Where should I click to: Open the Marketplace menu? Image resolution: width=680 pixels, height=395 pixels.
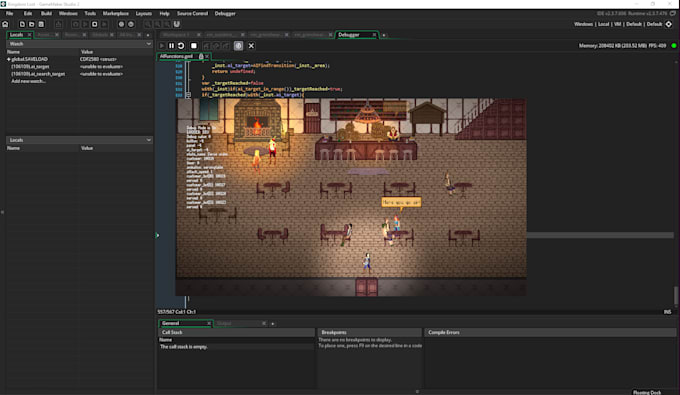pyautogui.click(x=116, y=13)
